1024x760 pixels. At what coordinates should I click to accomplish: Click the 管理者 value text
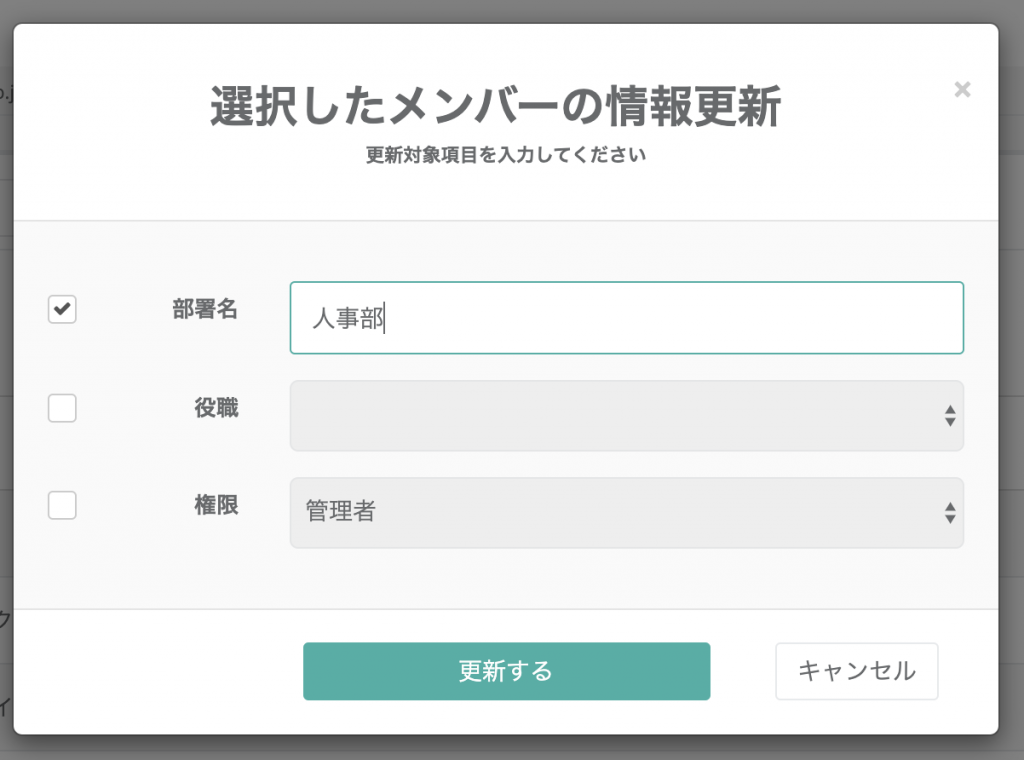341,513
